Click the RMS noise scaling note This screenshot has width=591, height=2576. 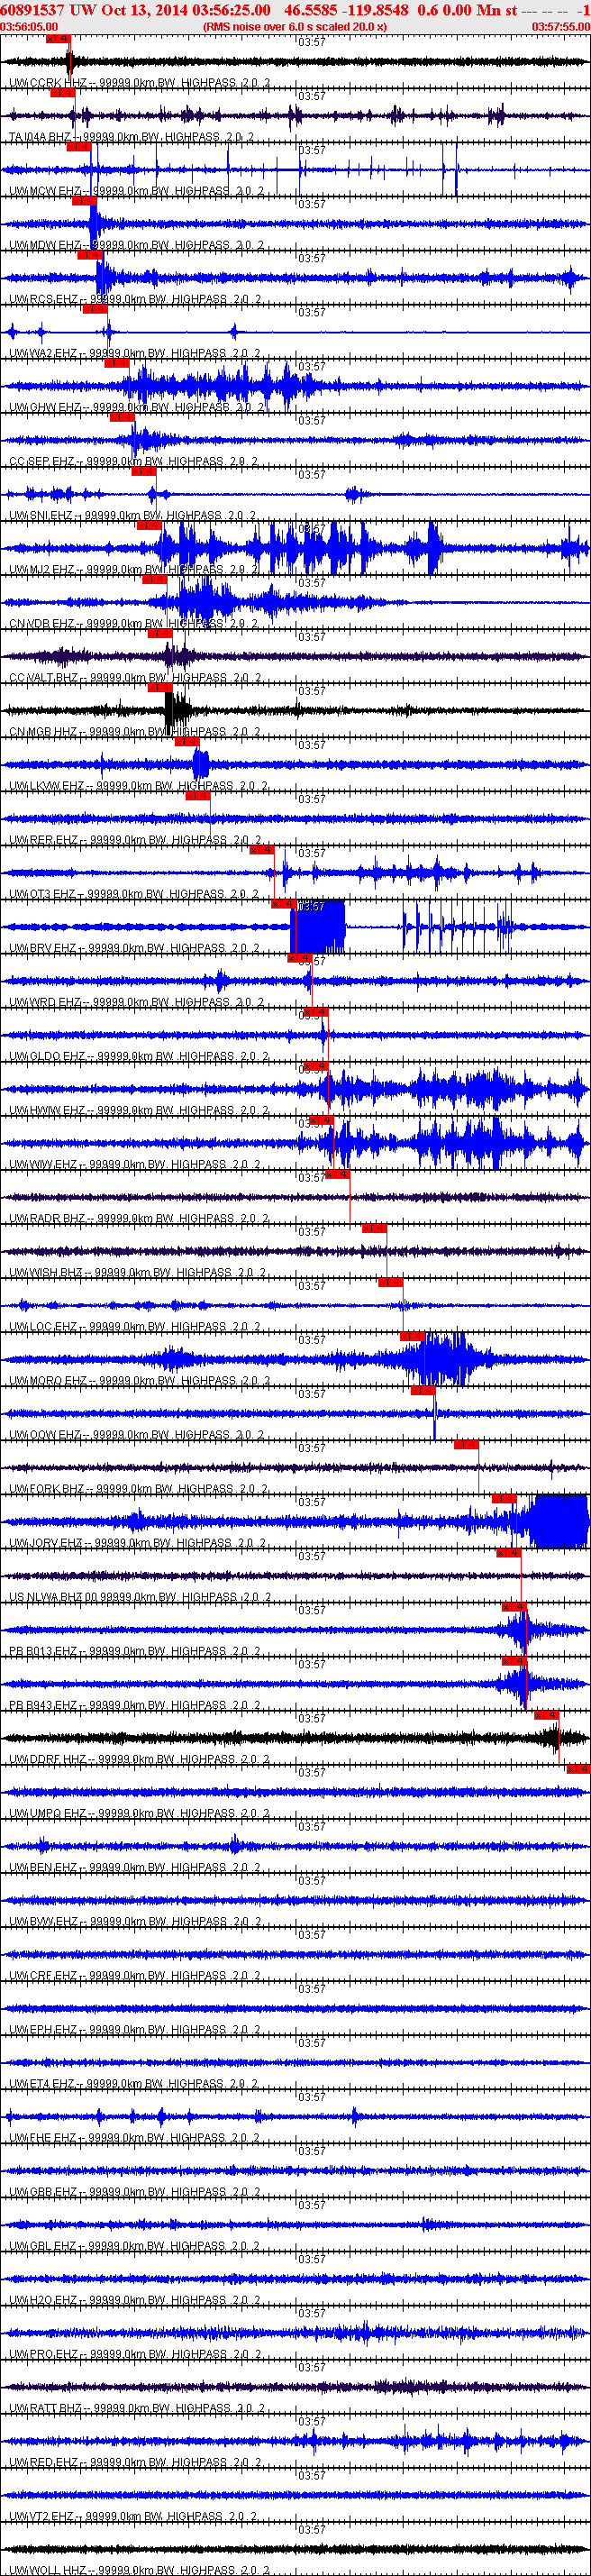(295, 27)
